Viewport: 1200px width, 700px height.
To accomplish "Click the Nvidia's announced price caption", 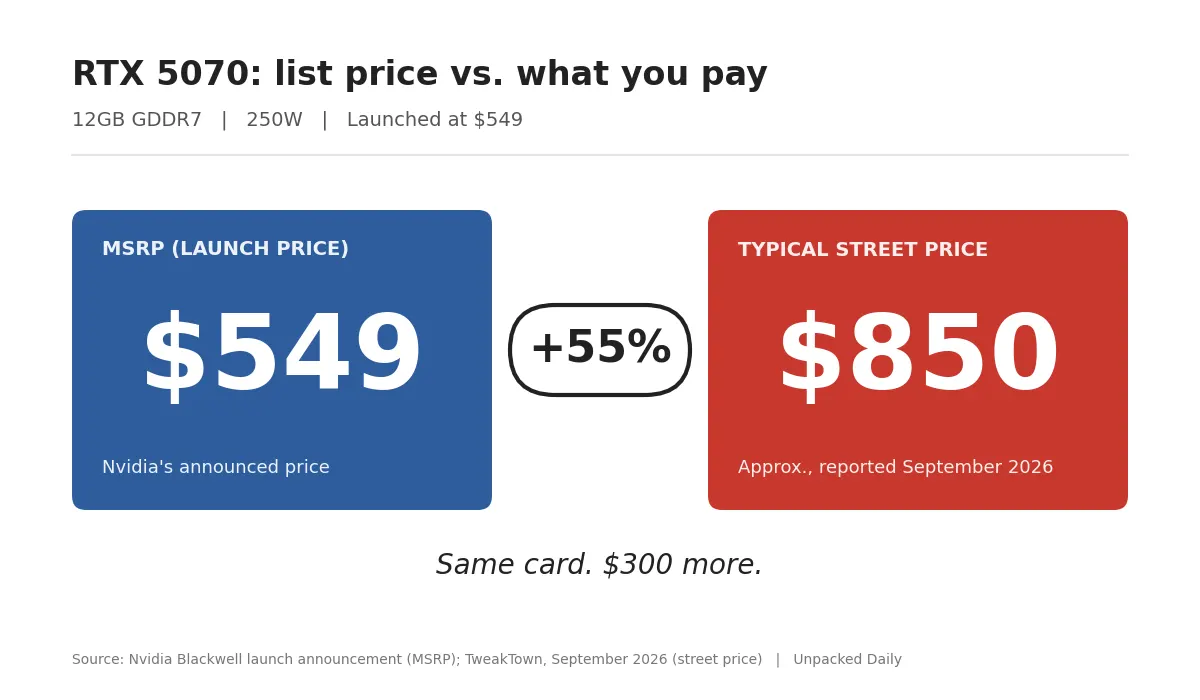I will click(216, 467).
